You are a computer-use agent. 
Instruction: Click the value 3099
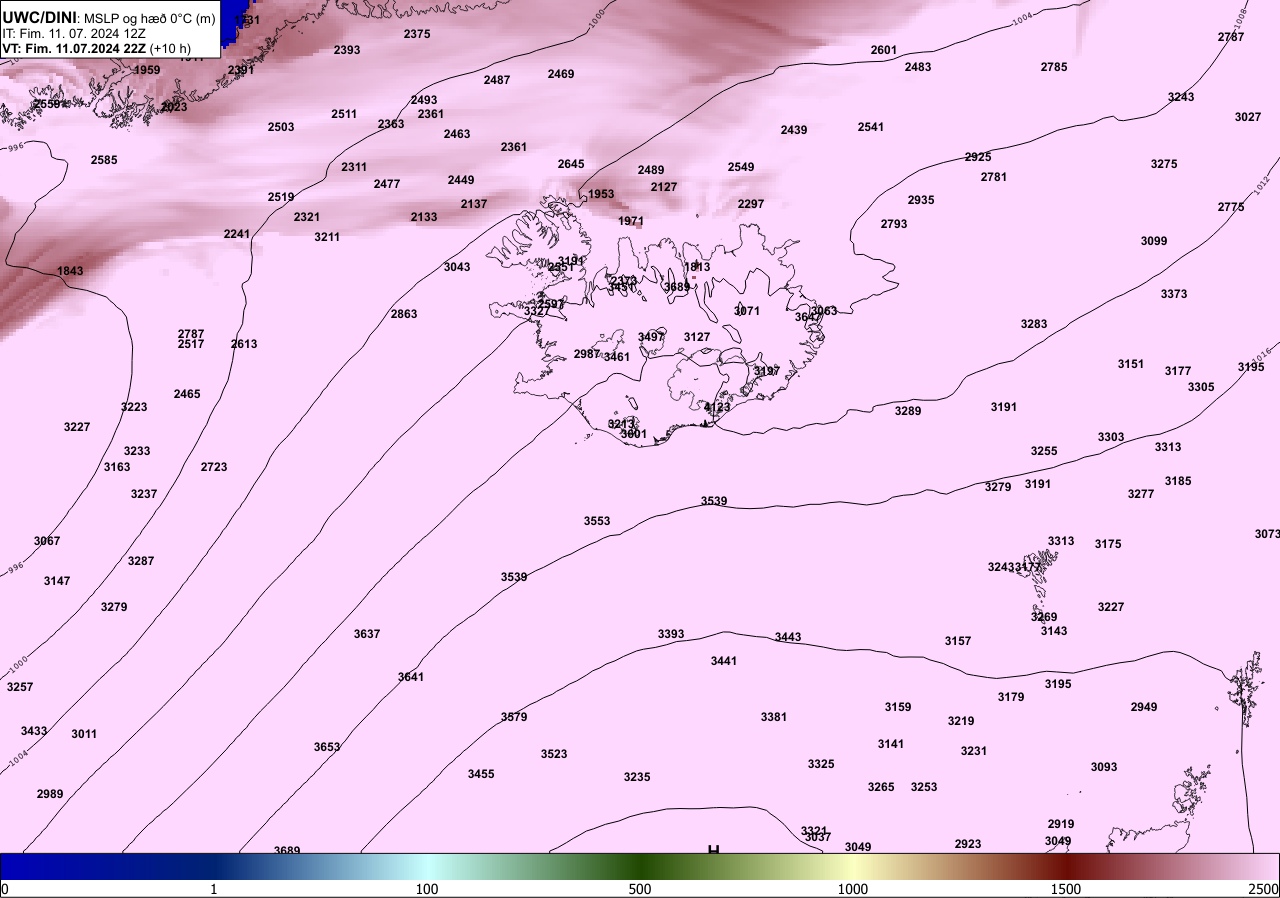(x=1154, y=241)
